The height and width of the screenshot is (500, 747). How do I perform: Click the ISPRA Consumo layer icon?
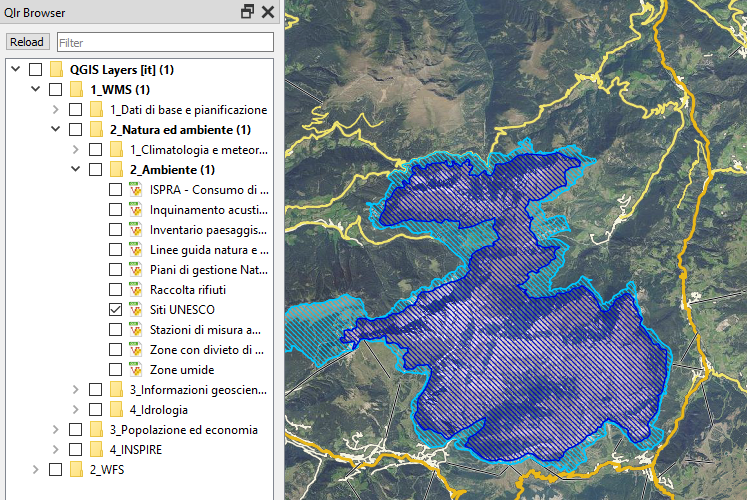pyautogui.click(x=136, y=190)
